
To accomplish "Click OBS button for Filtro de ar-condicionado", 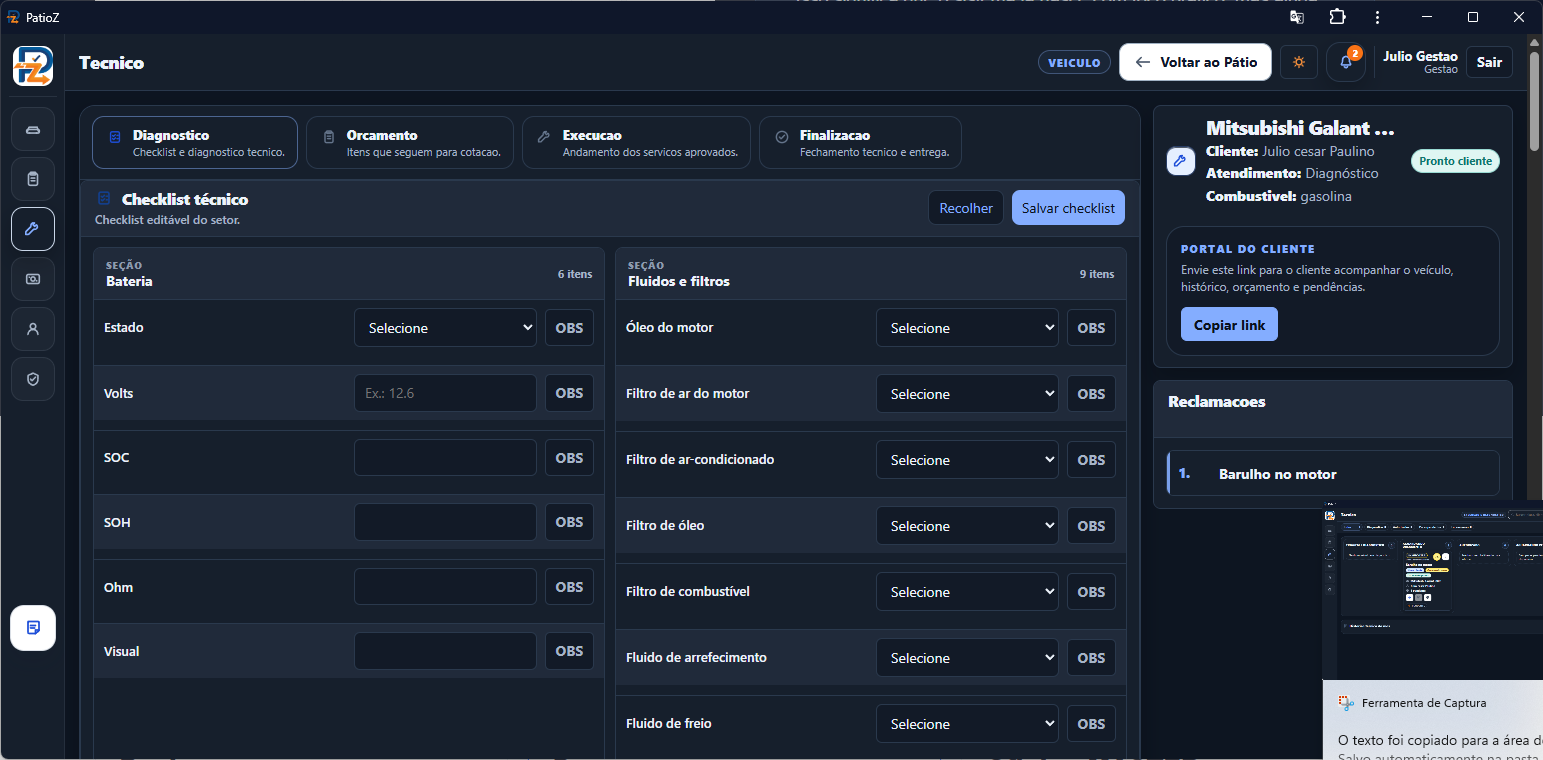I will point(1091,460).
